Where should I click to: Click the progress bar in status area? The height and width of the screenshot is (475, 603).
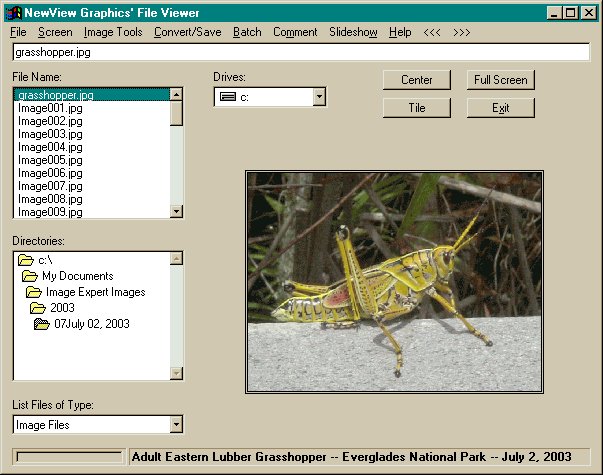[x=69, y=457]
